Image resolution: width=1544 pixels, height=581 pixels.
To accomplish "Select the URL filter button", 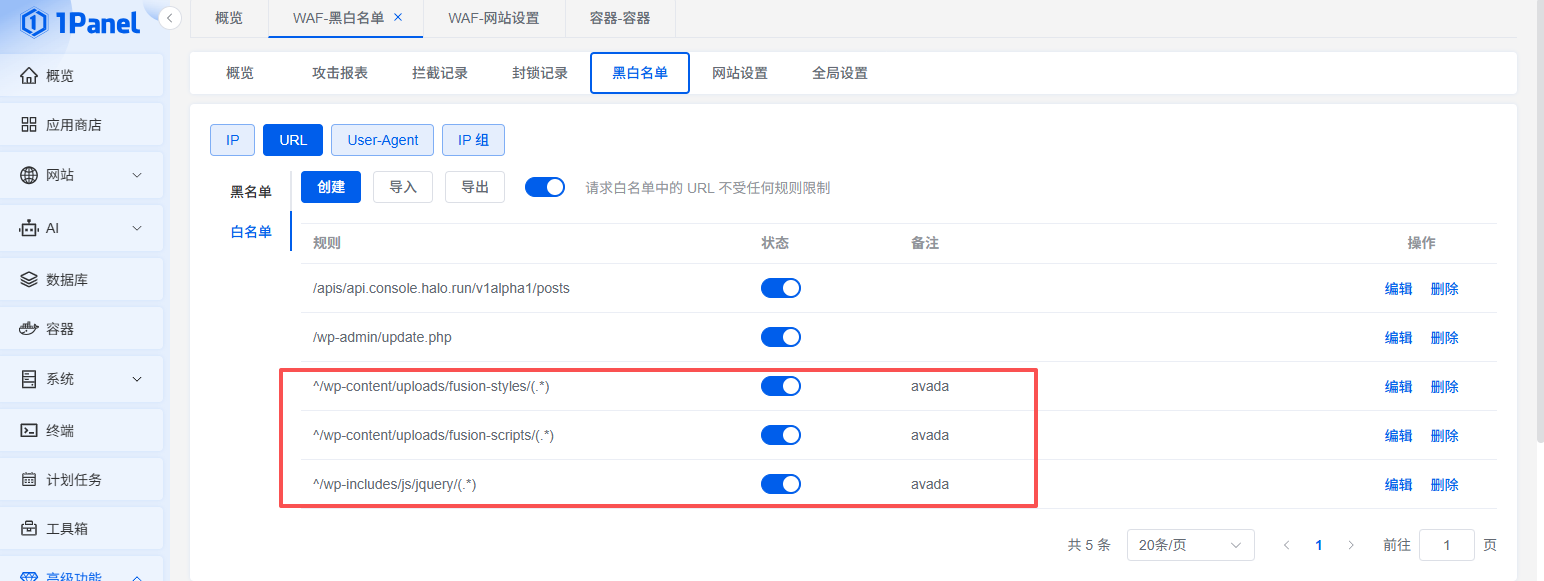I will pyautogui.click(x=293, y=140).
